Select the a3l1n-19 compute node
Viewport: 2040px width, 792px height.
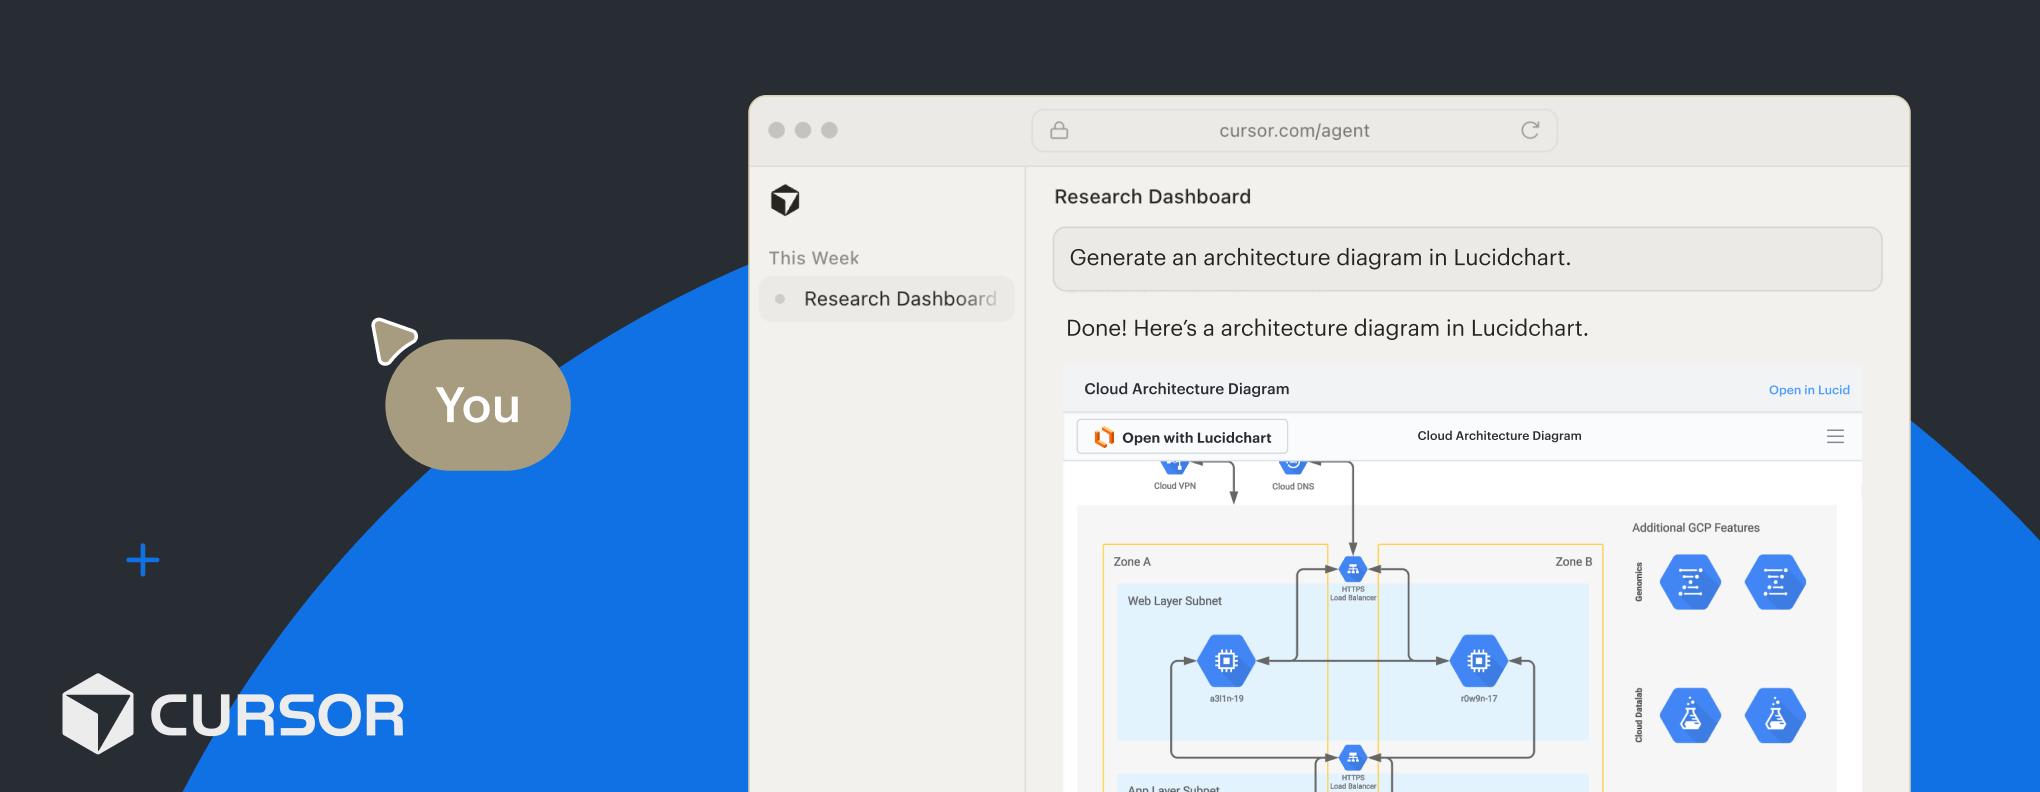[1226, 660]
